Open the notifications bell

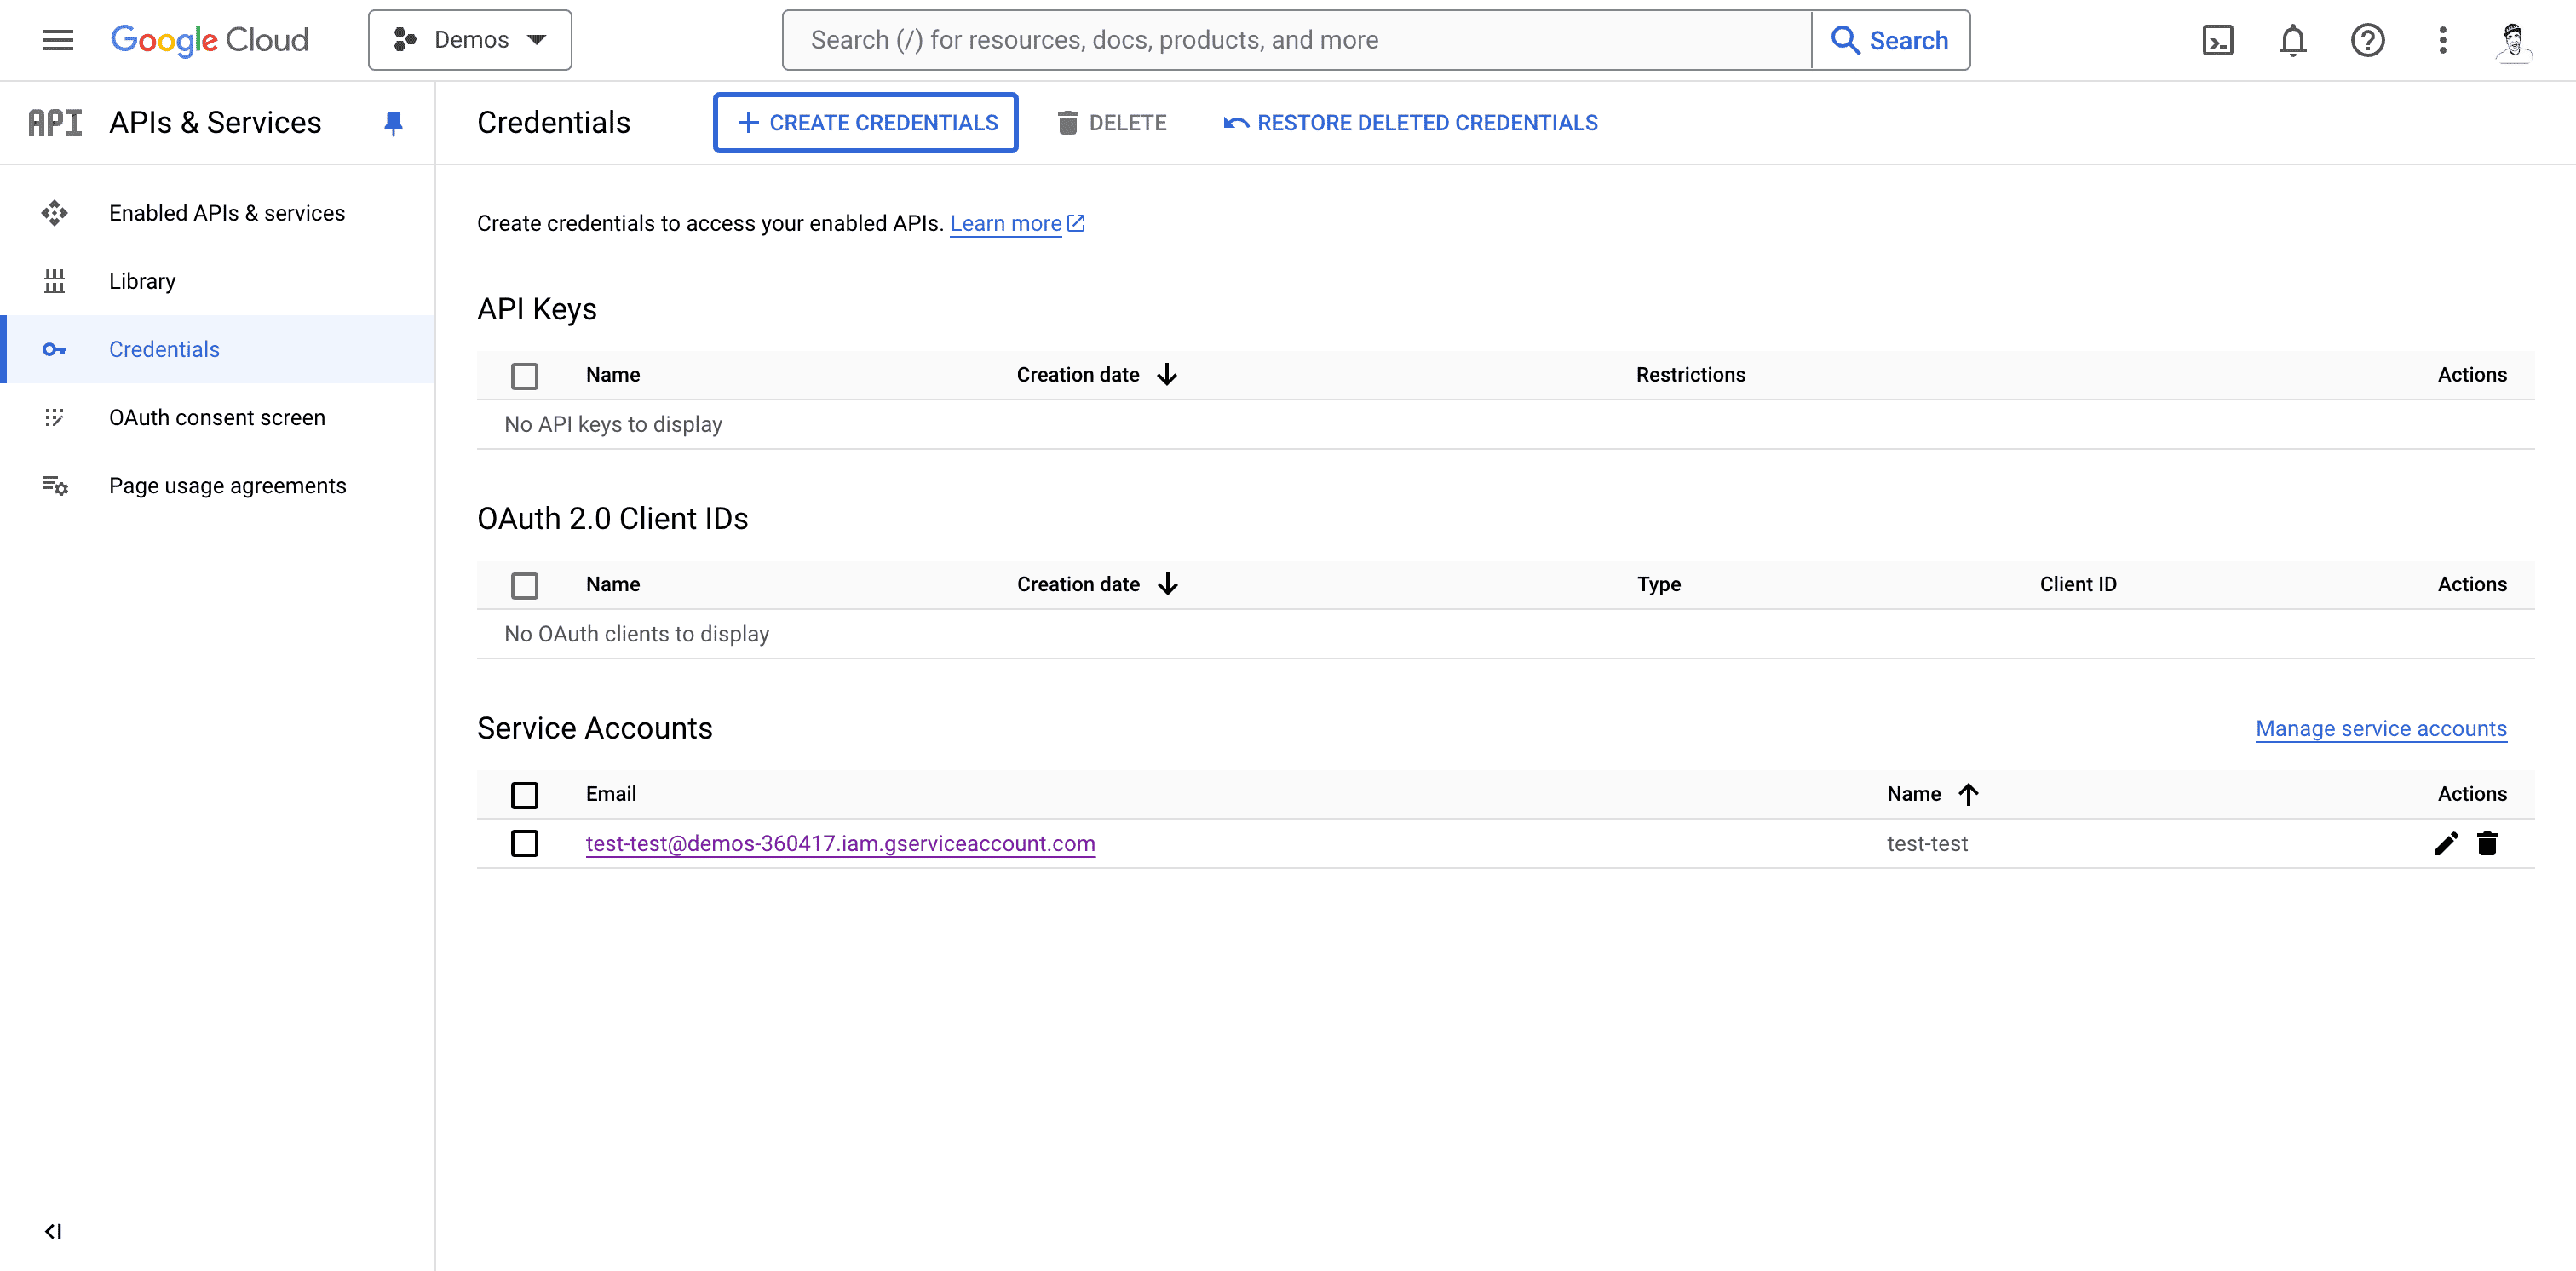tap(2292, 40)
